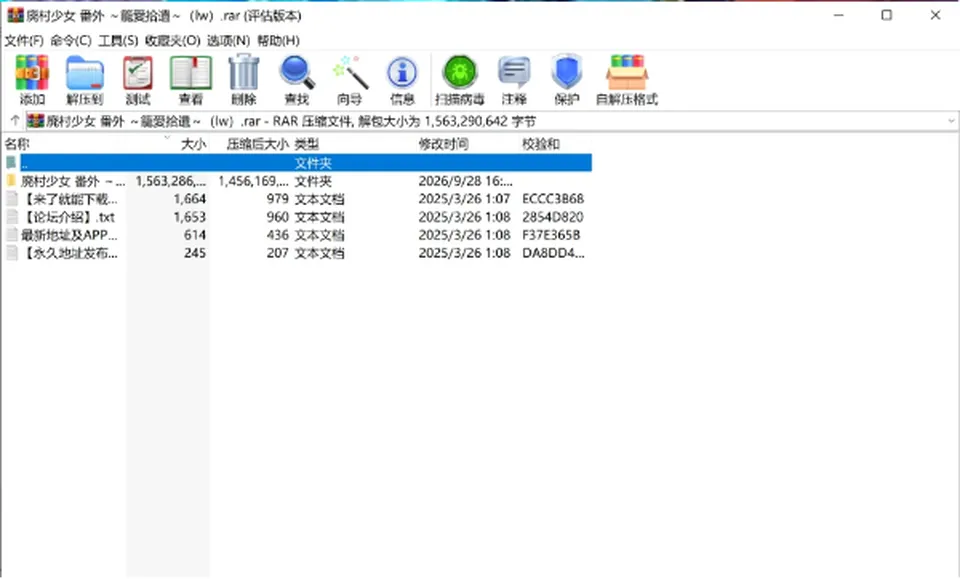The height and width of the screenshot is (579, 960).
Task: Open the 查看 (View) book icon
Action: click(x=190, y=80)
